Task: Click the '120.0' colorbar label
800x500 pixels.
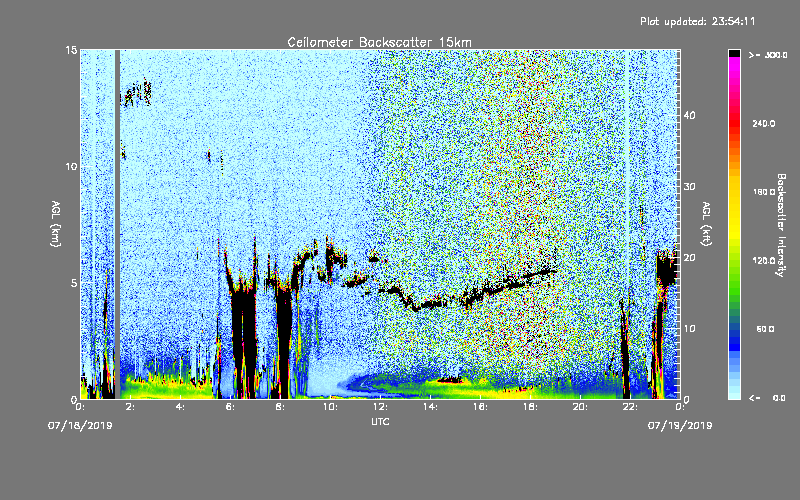Action: (764, 261)
